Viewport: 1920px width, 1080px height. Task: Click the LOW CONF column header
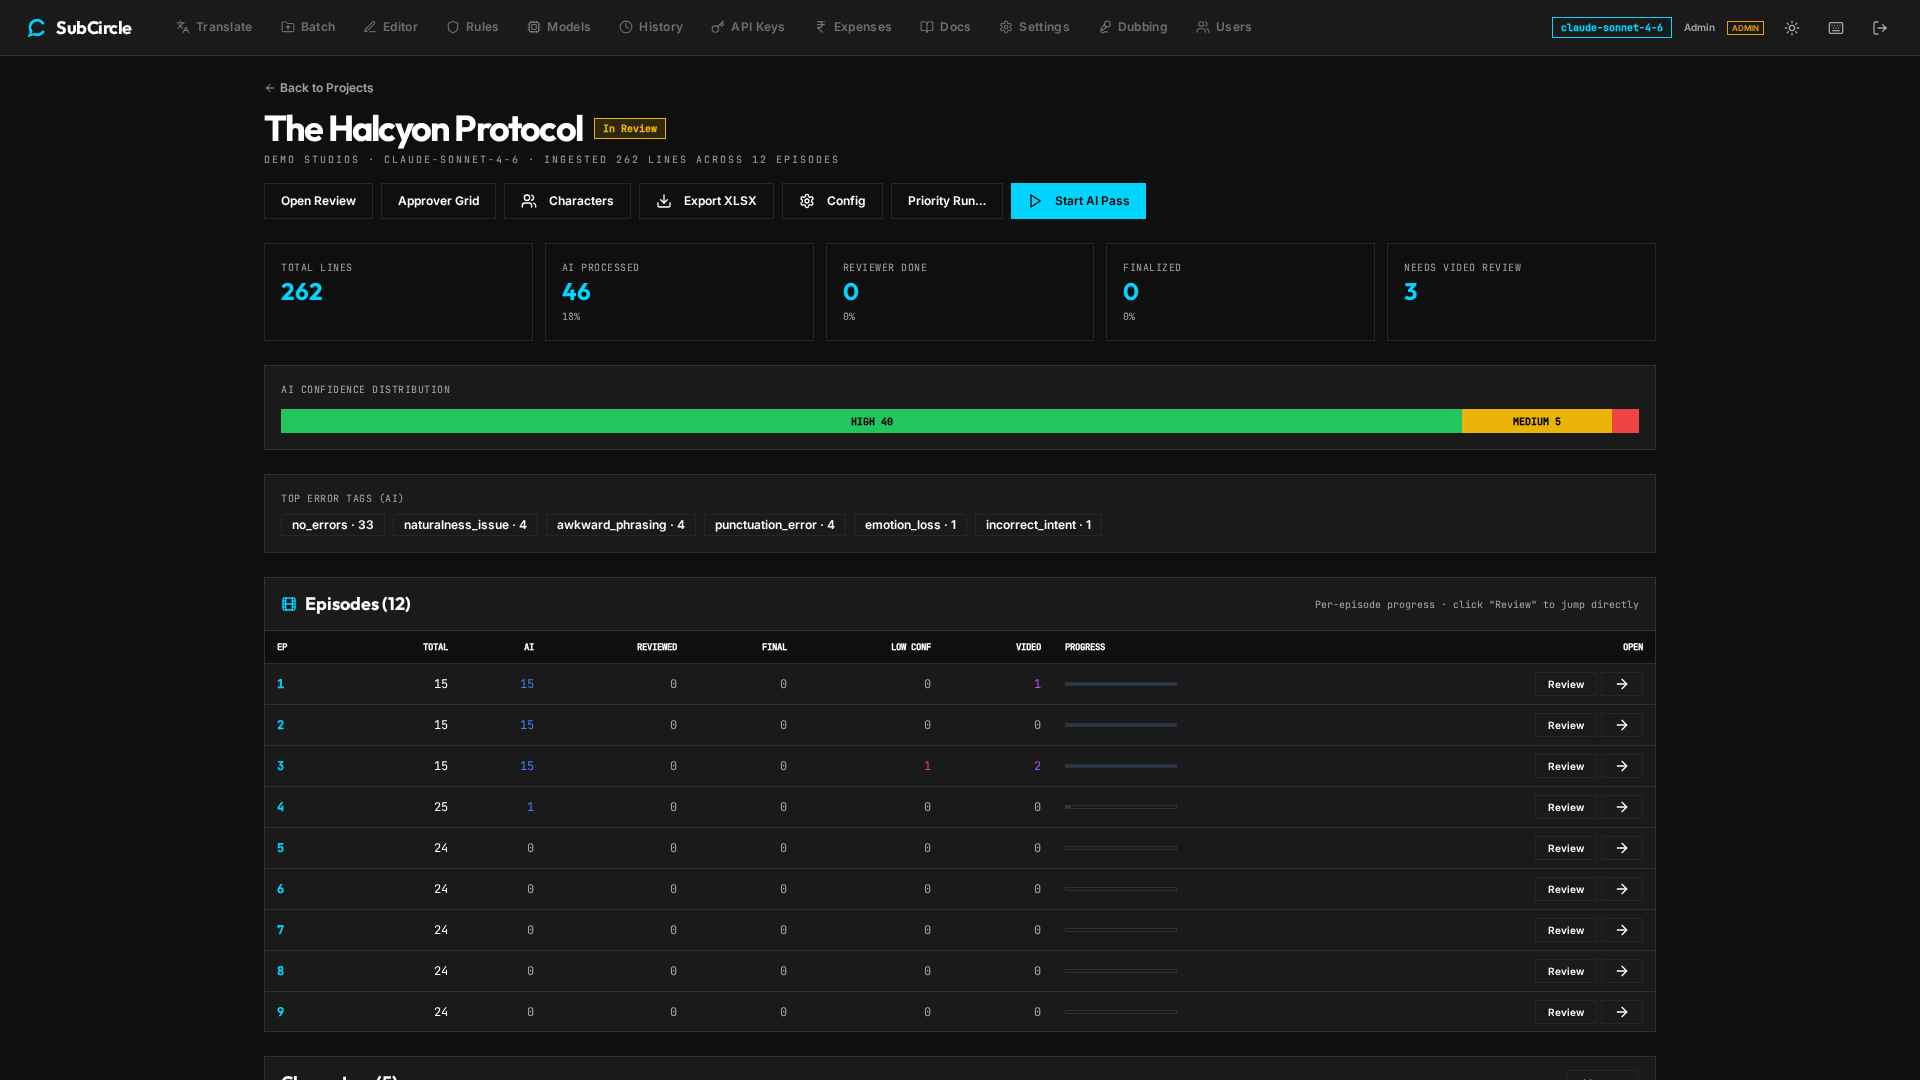click(x=911, y=647)
